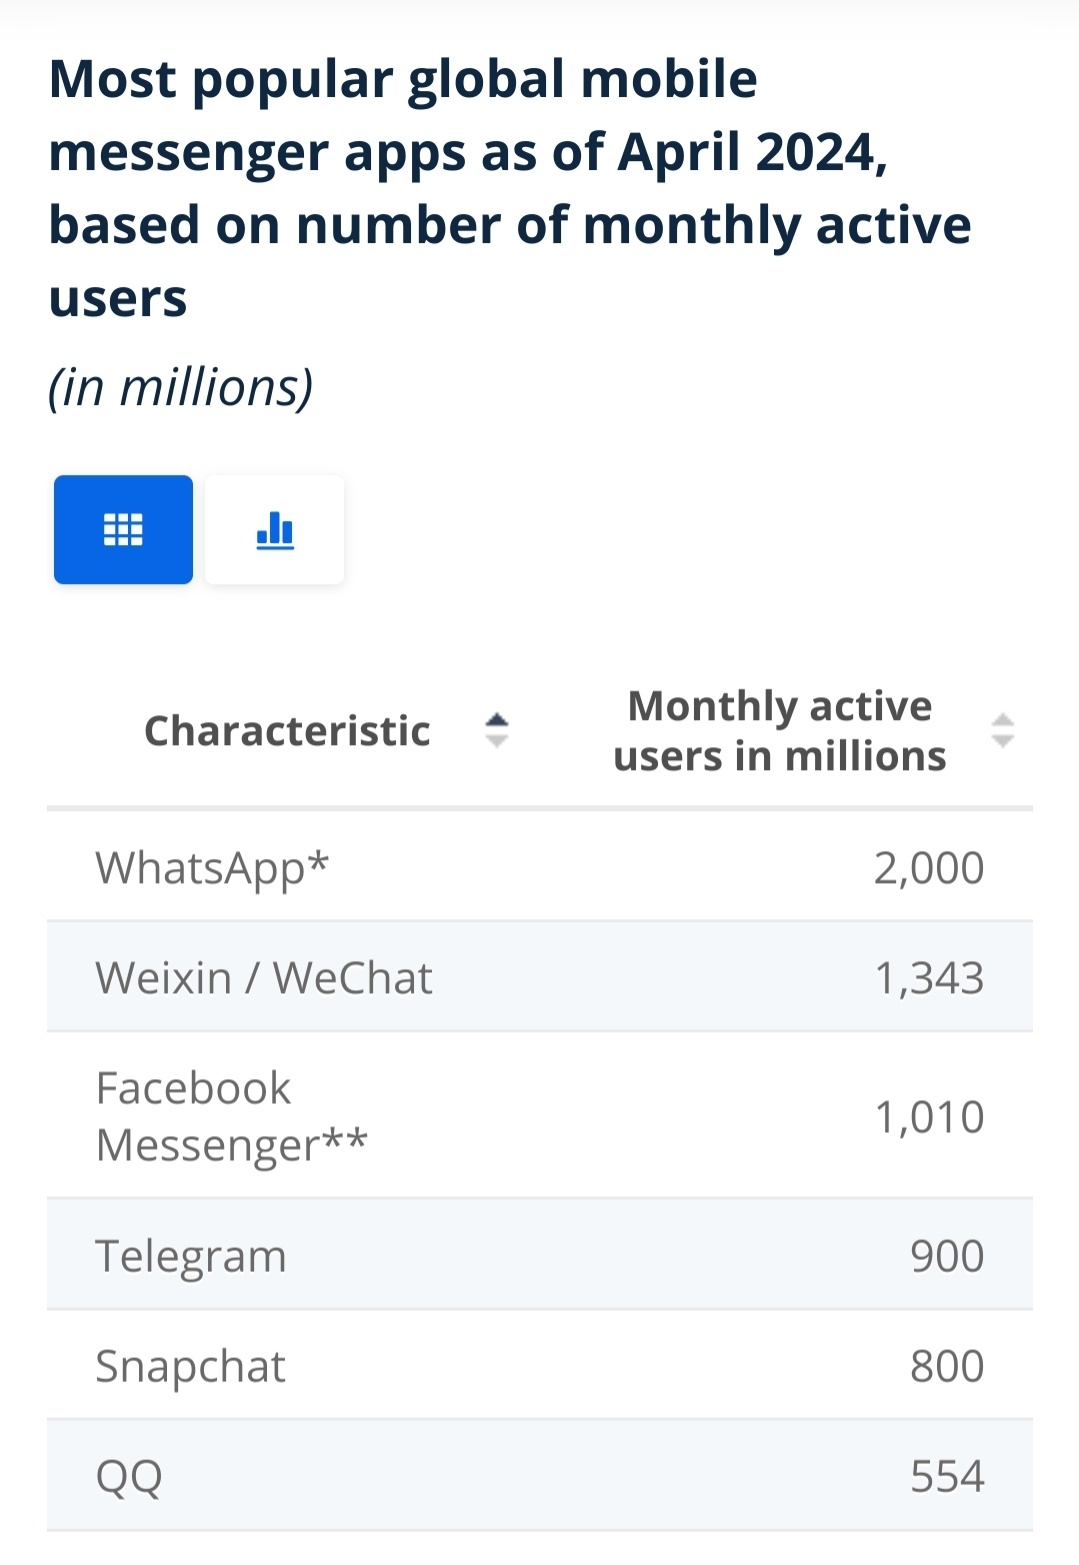Click the Monthly active users header text
This screenshot has height=1565, width=1079.
tap(779, 731)
